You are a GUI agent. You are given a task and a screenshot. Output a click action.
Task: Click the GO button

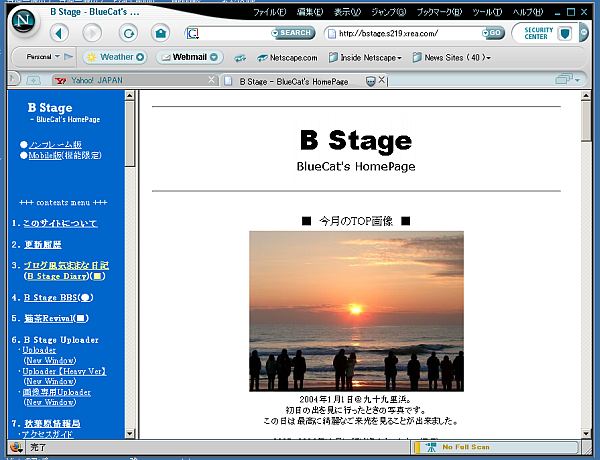(x=493, y=33)
